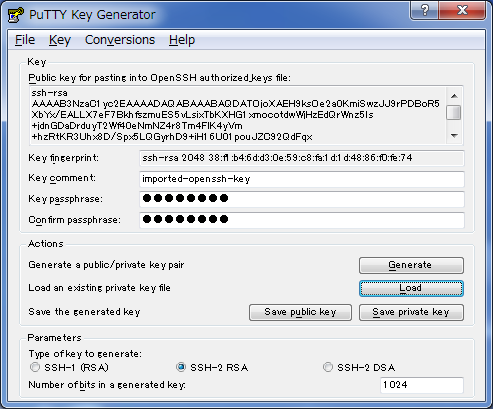Click the PuTTY Key Generator title icon
Viewport: 493px width, 409px height.
coord(15,15)
